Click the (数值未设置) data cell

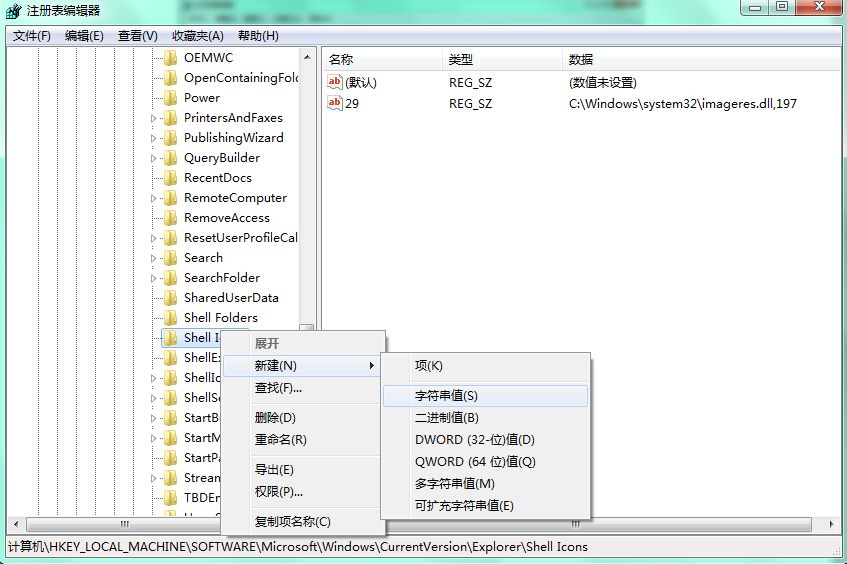tap(603, 83)
